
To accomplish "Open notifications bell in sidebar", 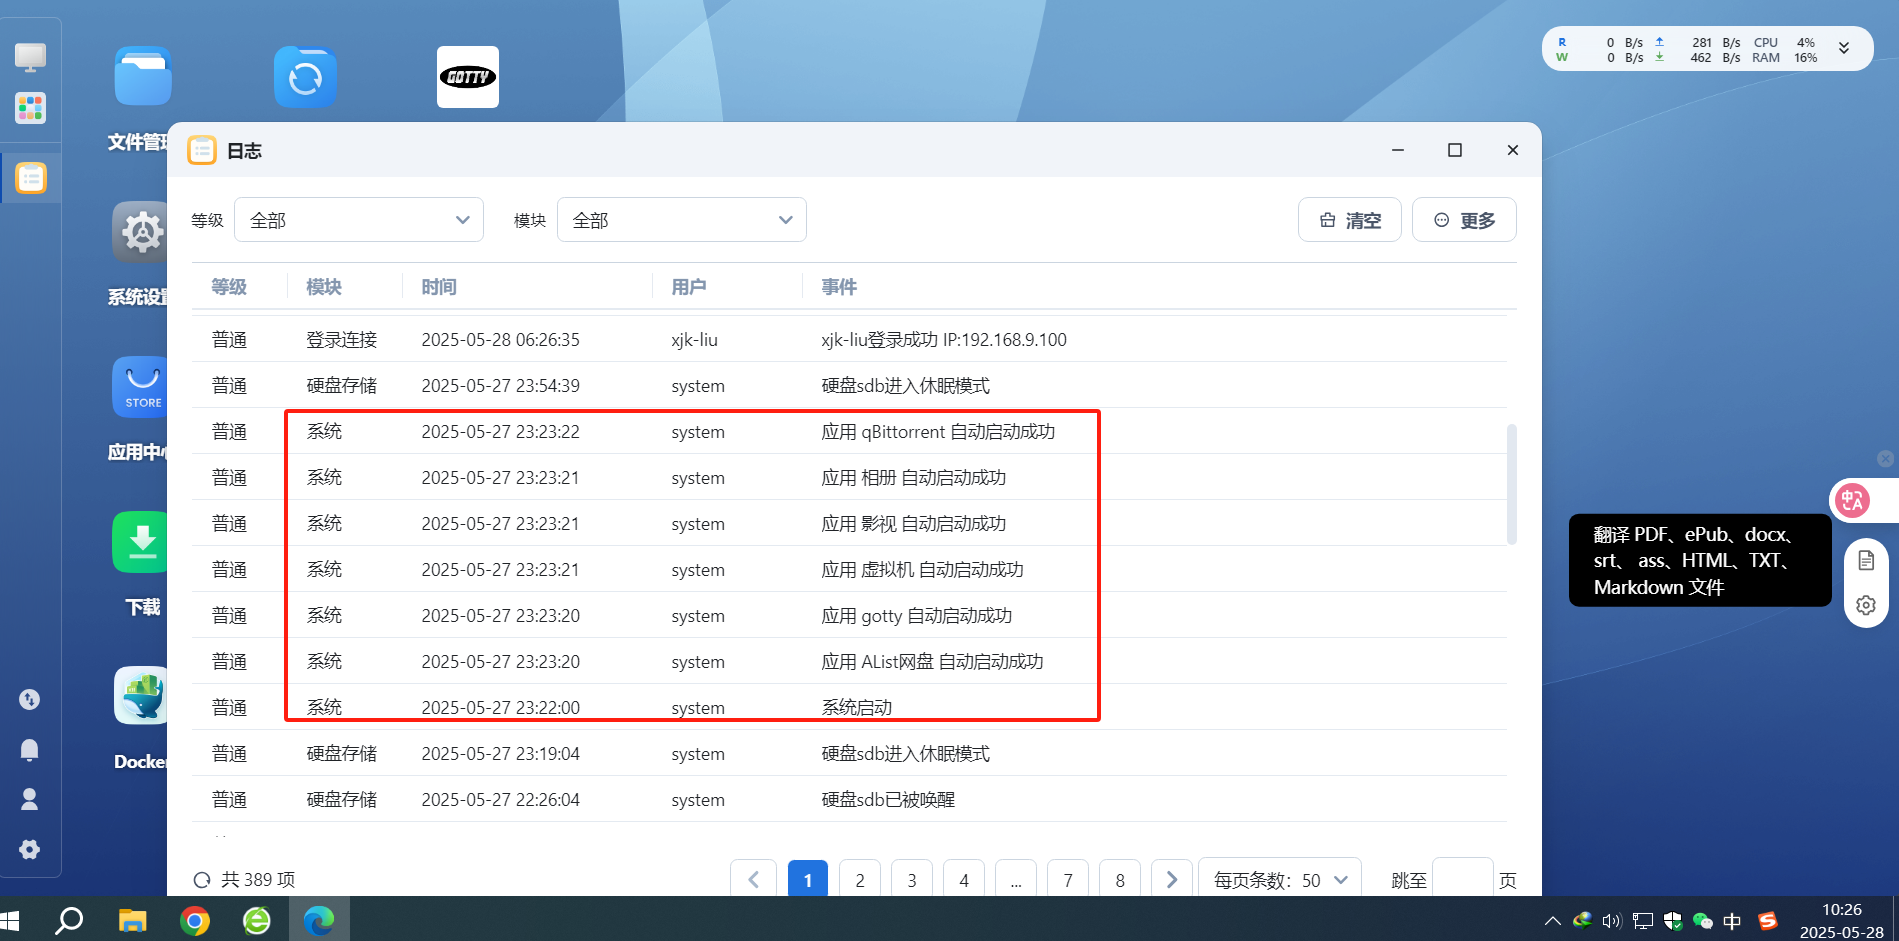I will pos(30,749).
